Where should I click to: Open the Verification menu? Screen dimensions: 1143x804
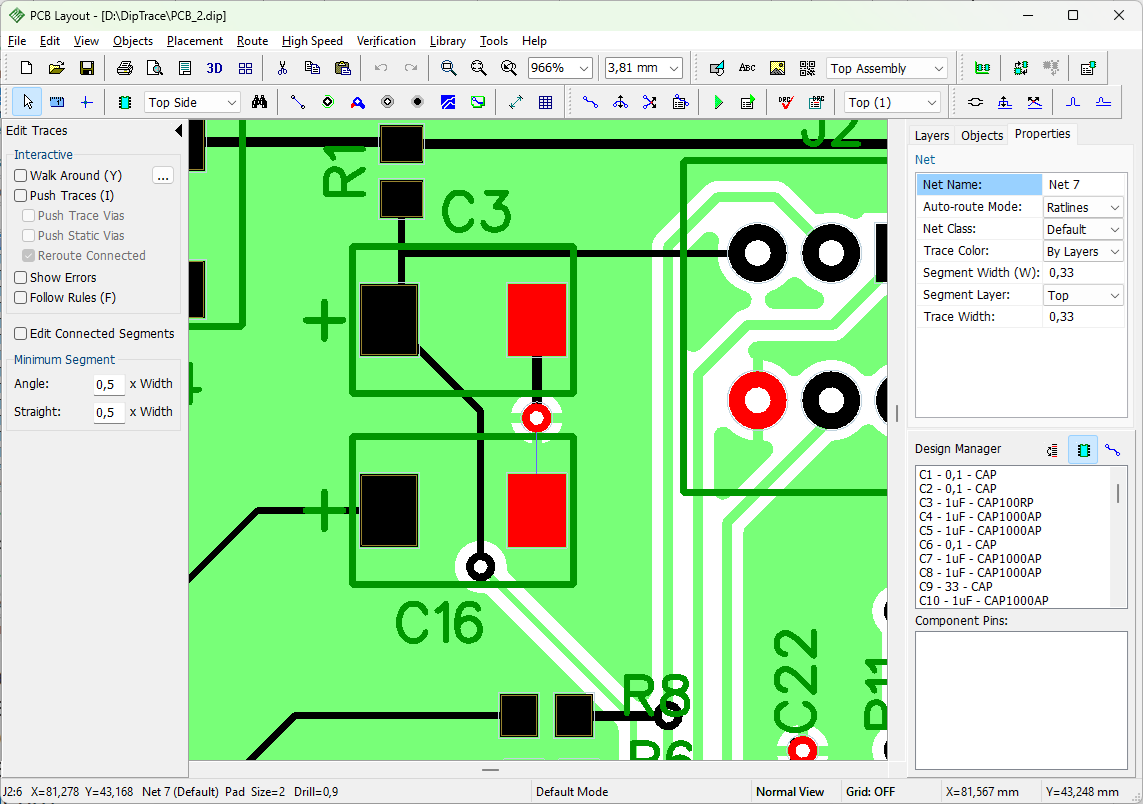(x=386, y=41)
